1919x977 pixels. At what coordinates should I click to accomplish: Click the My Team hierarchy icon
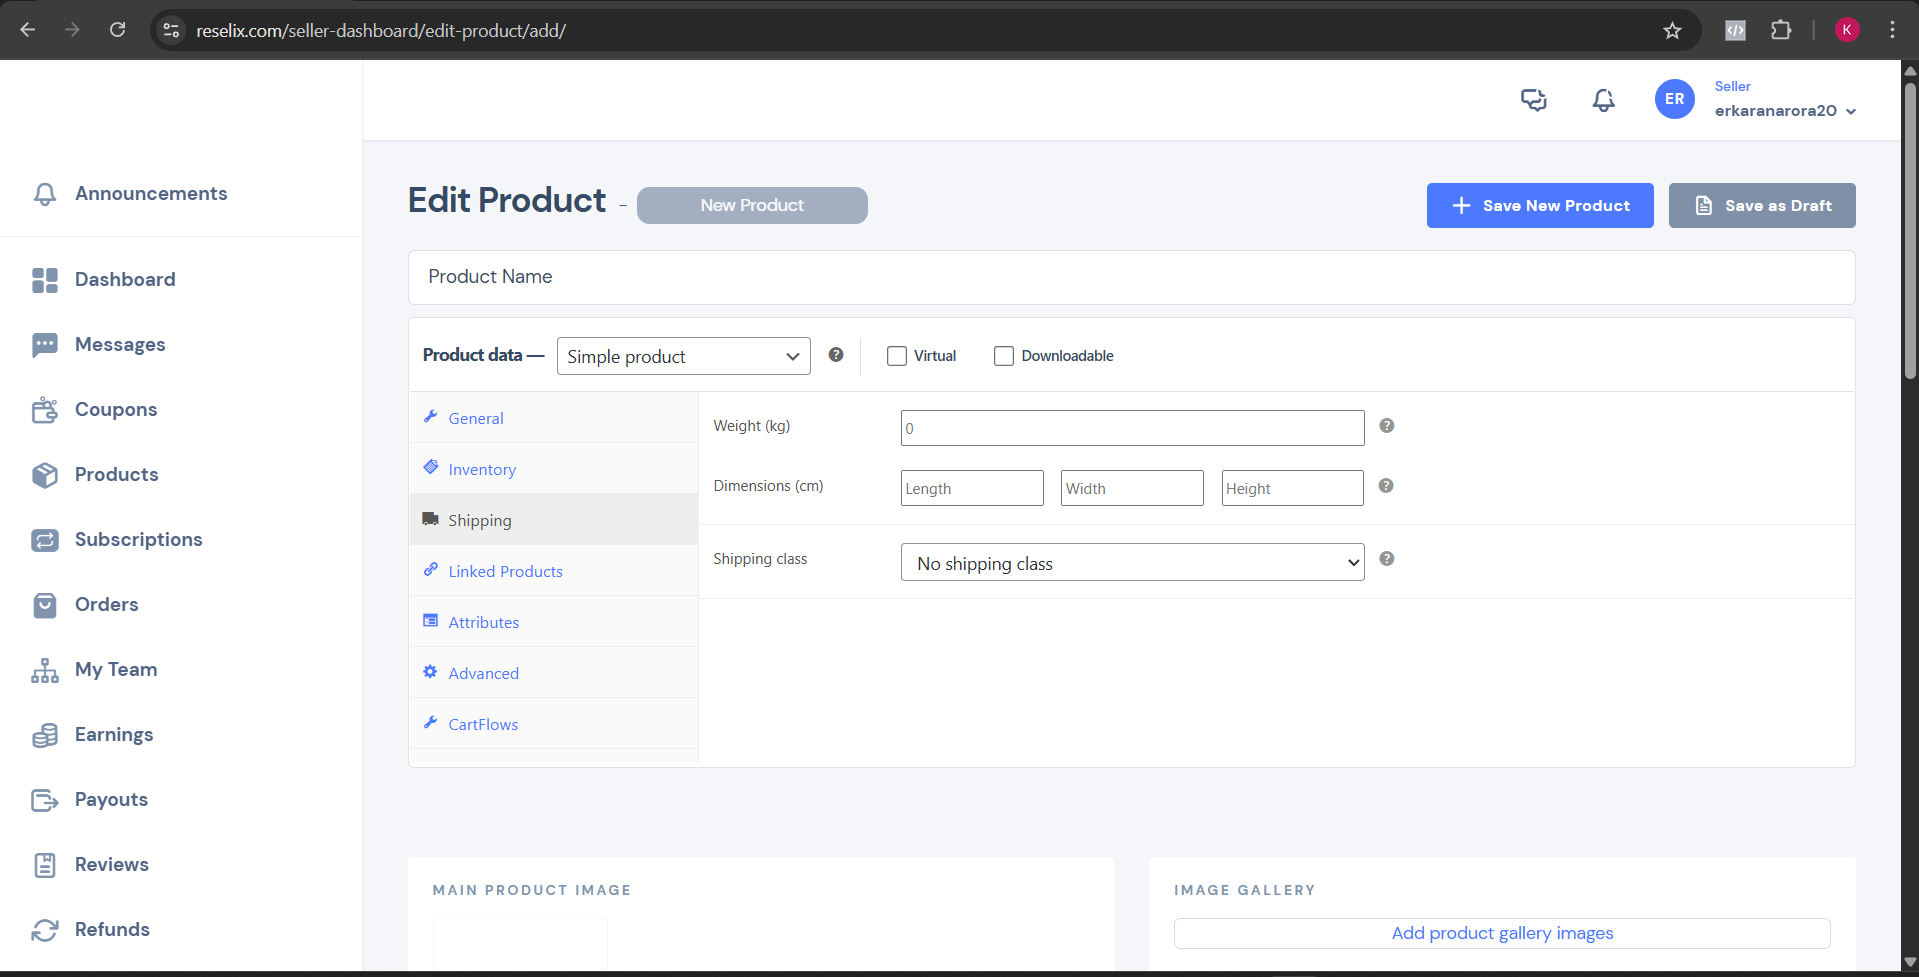tap(44, 670)
